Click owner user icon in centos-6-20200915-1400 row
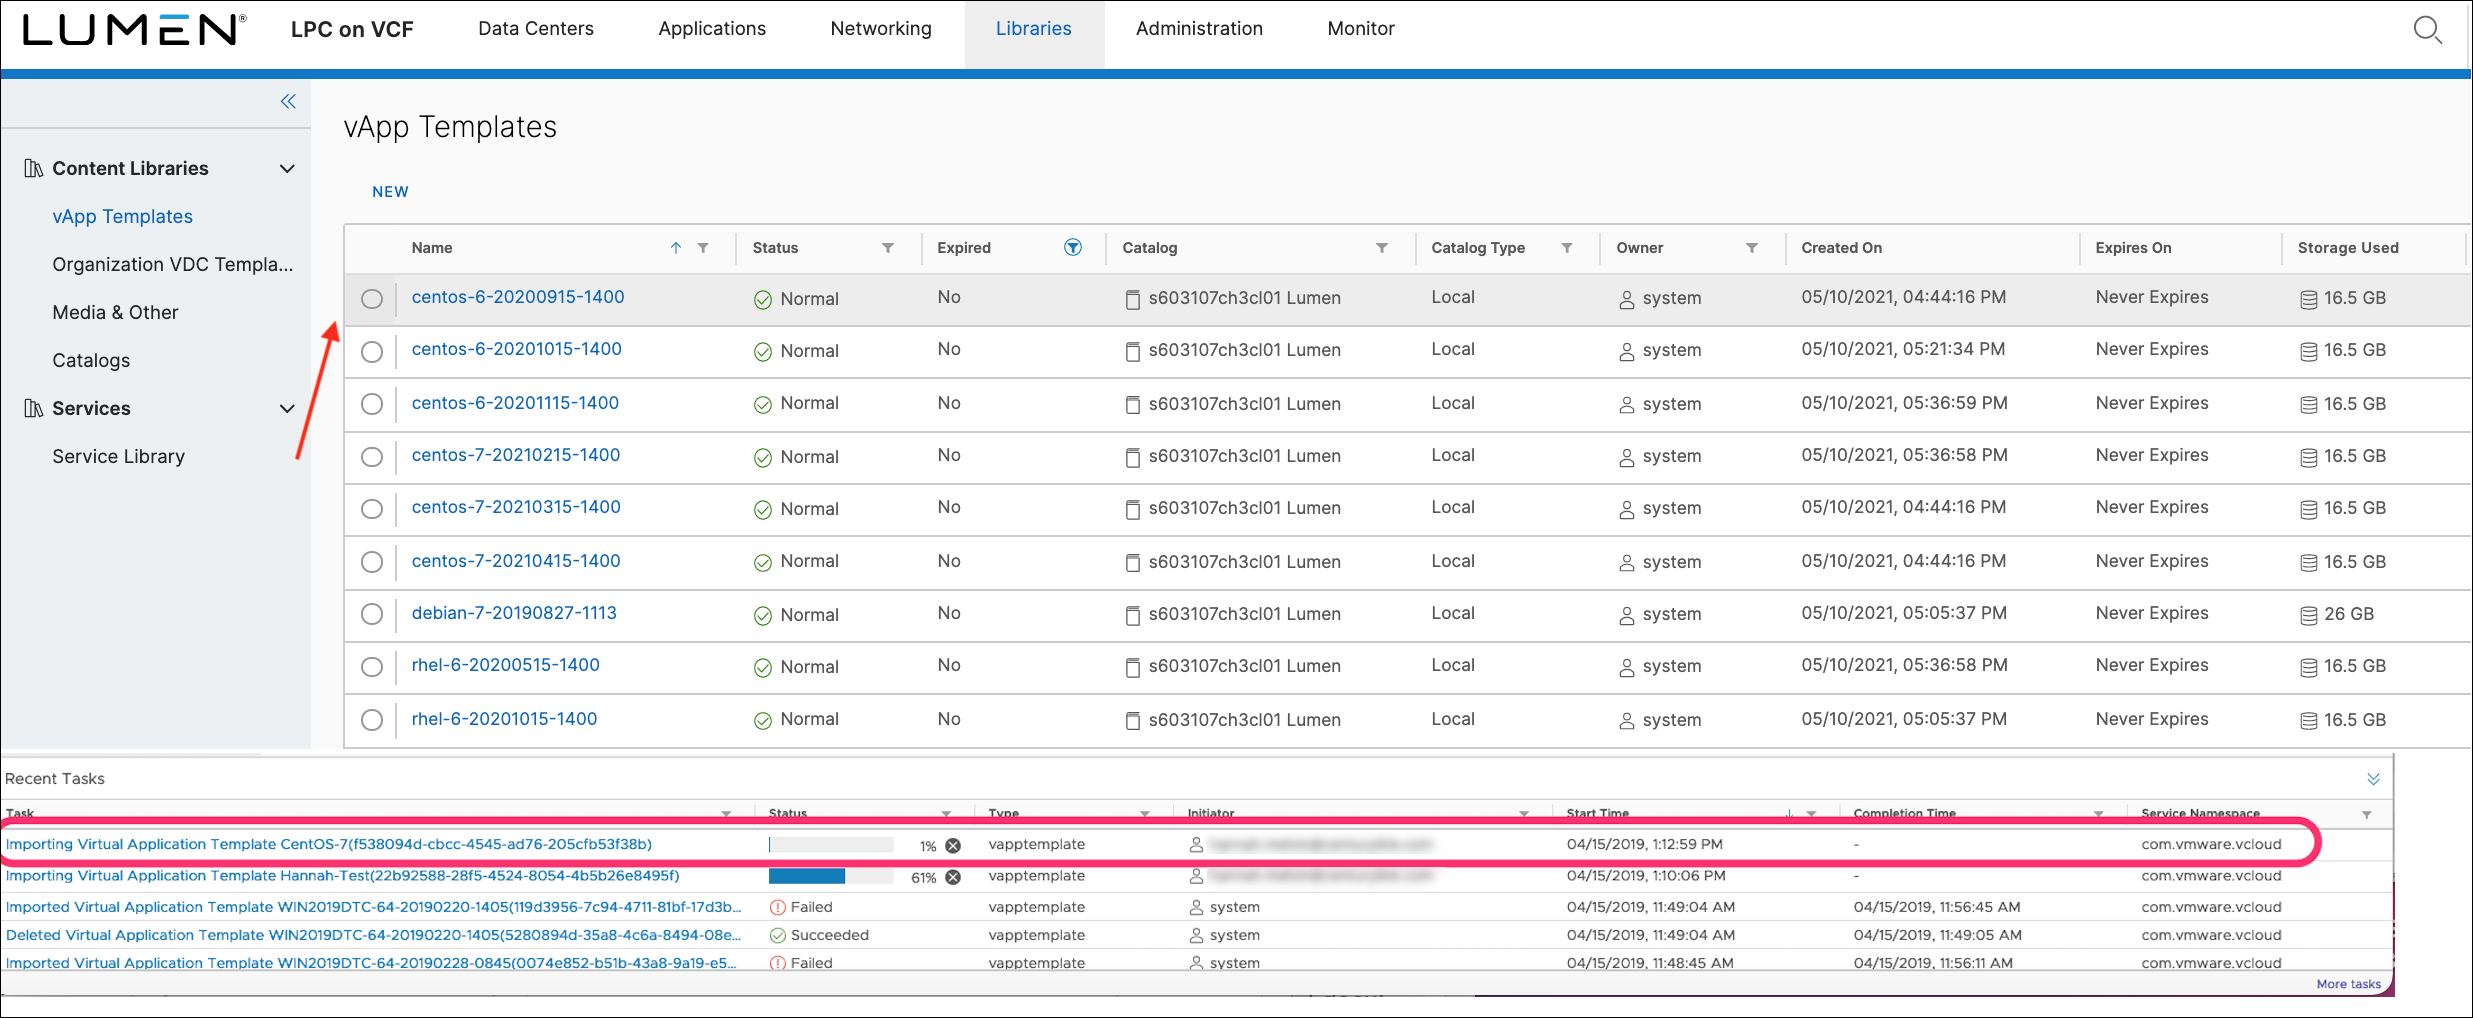Viewport: 2473px width, 1018px height. point(1627,299)
